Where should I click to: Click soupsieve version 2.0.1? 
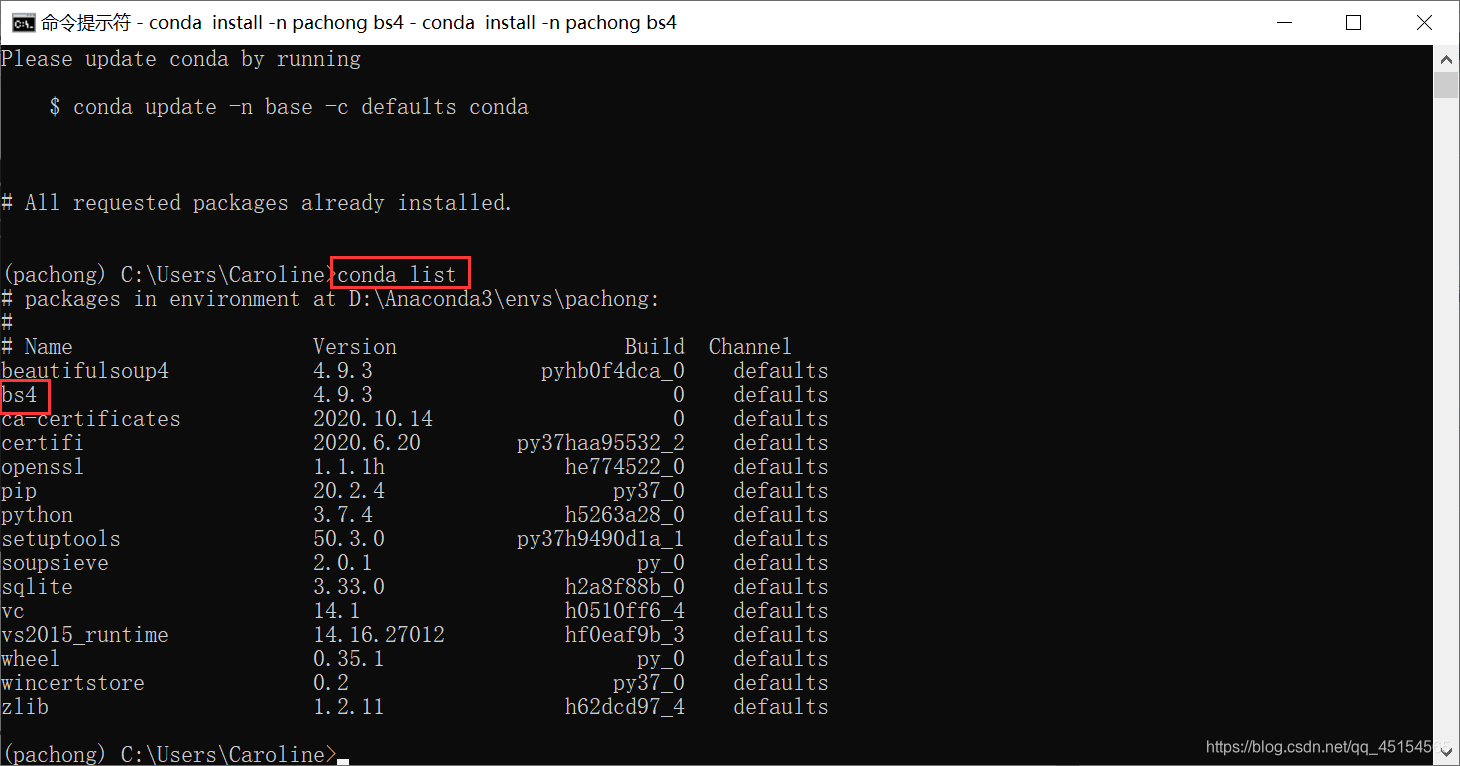click(343, 563)
